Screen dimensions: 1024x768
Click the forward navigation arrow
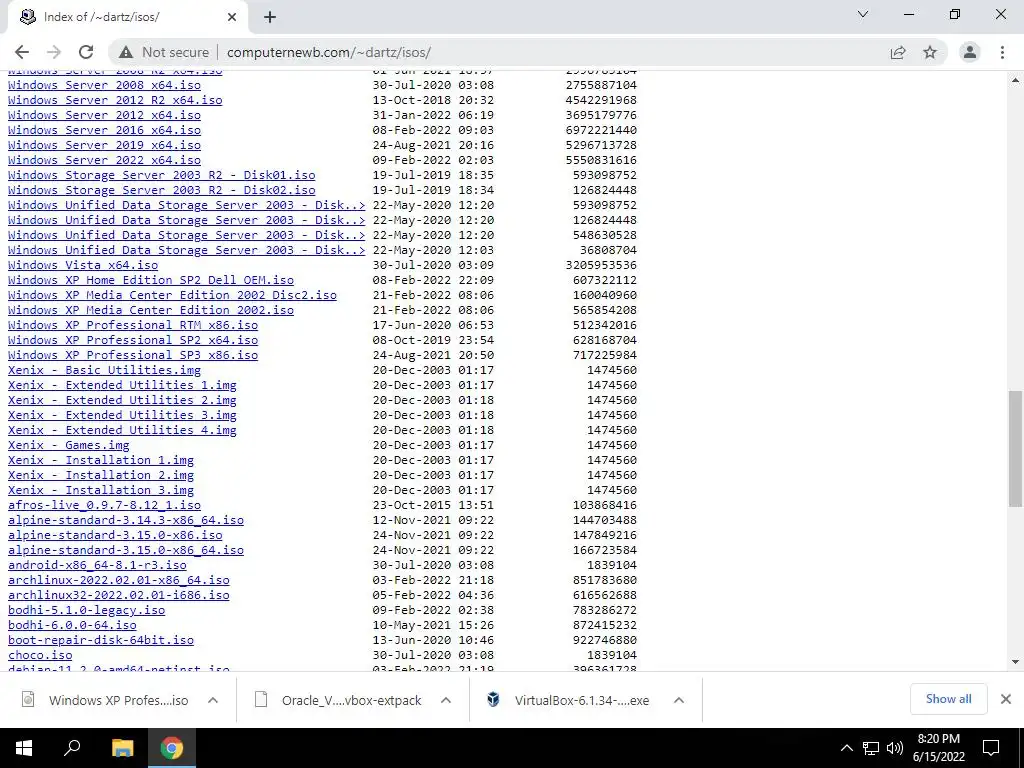pyautogui.click(x=54, y=52)
